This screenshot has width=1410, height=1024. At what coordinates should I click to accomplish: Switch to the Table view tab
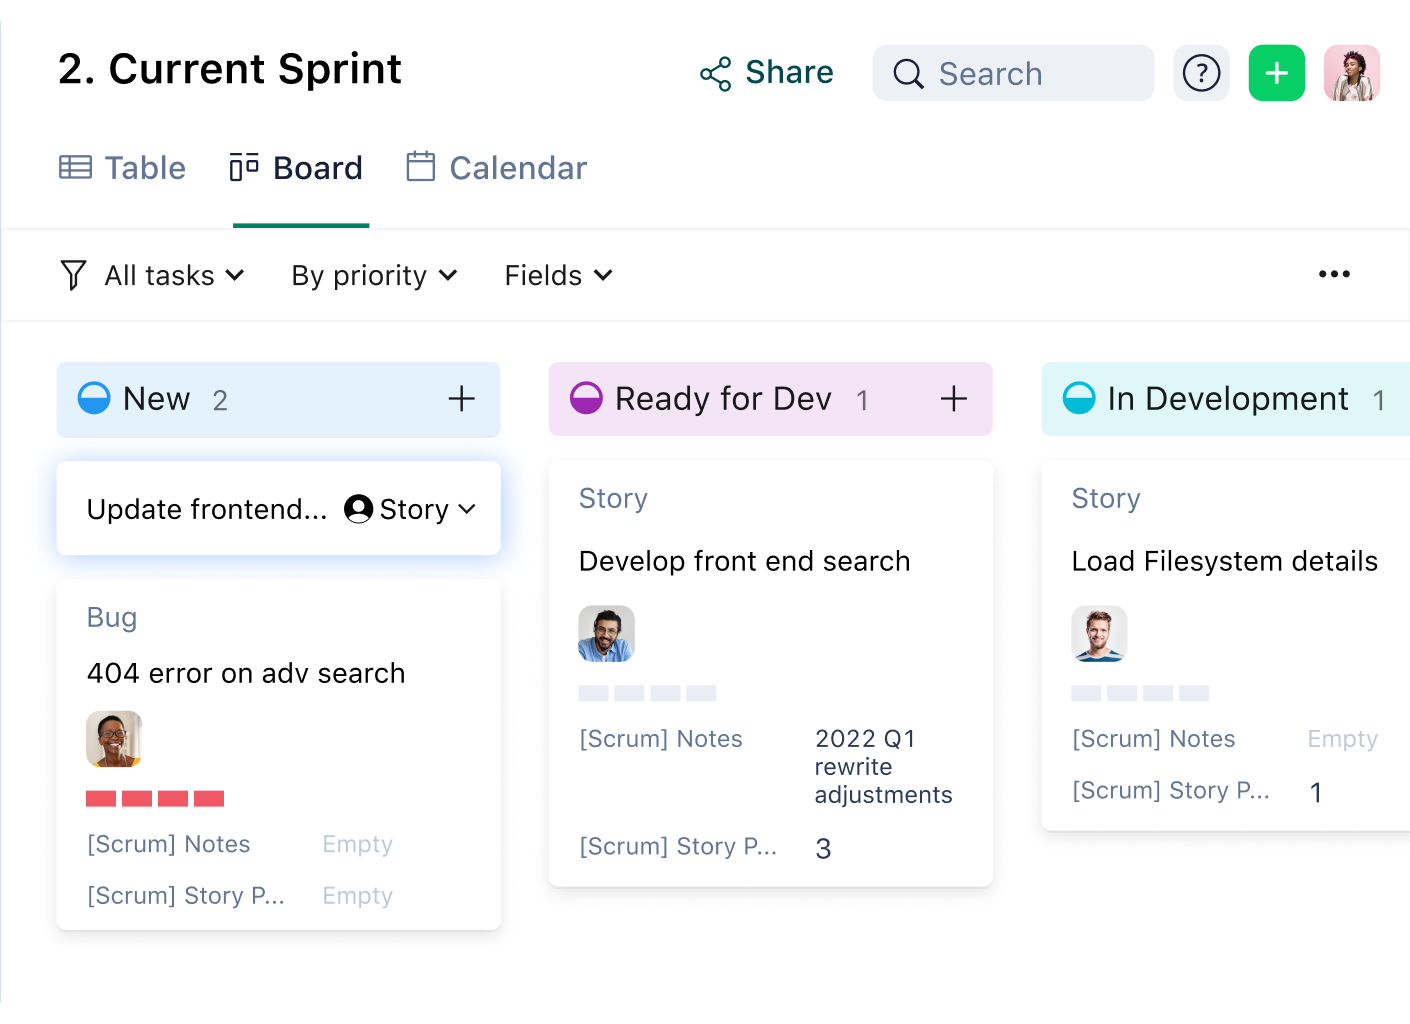(x=123, y=168)
